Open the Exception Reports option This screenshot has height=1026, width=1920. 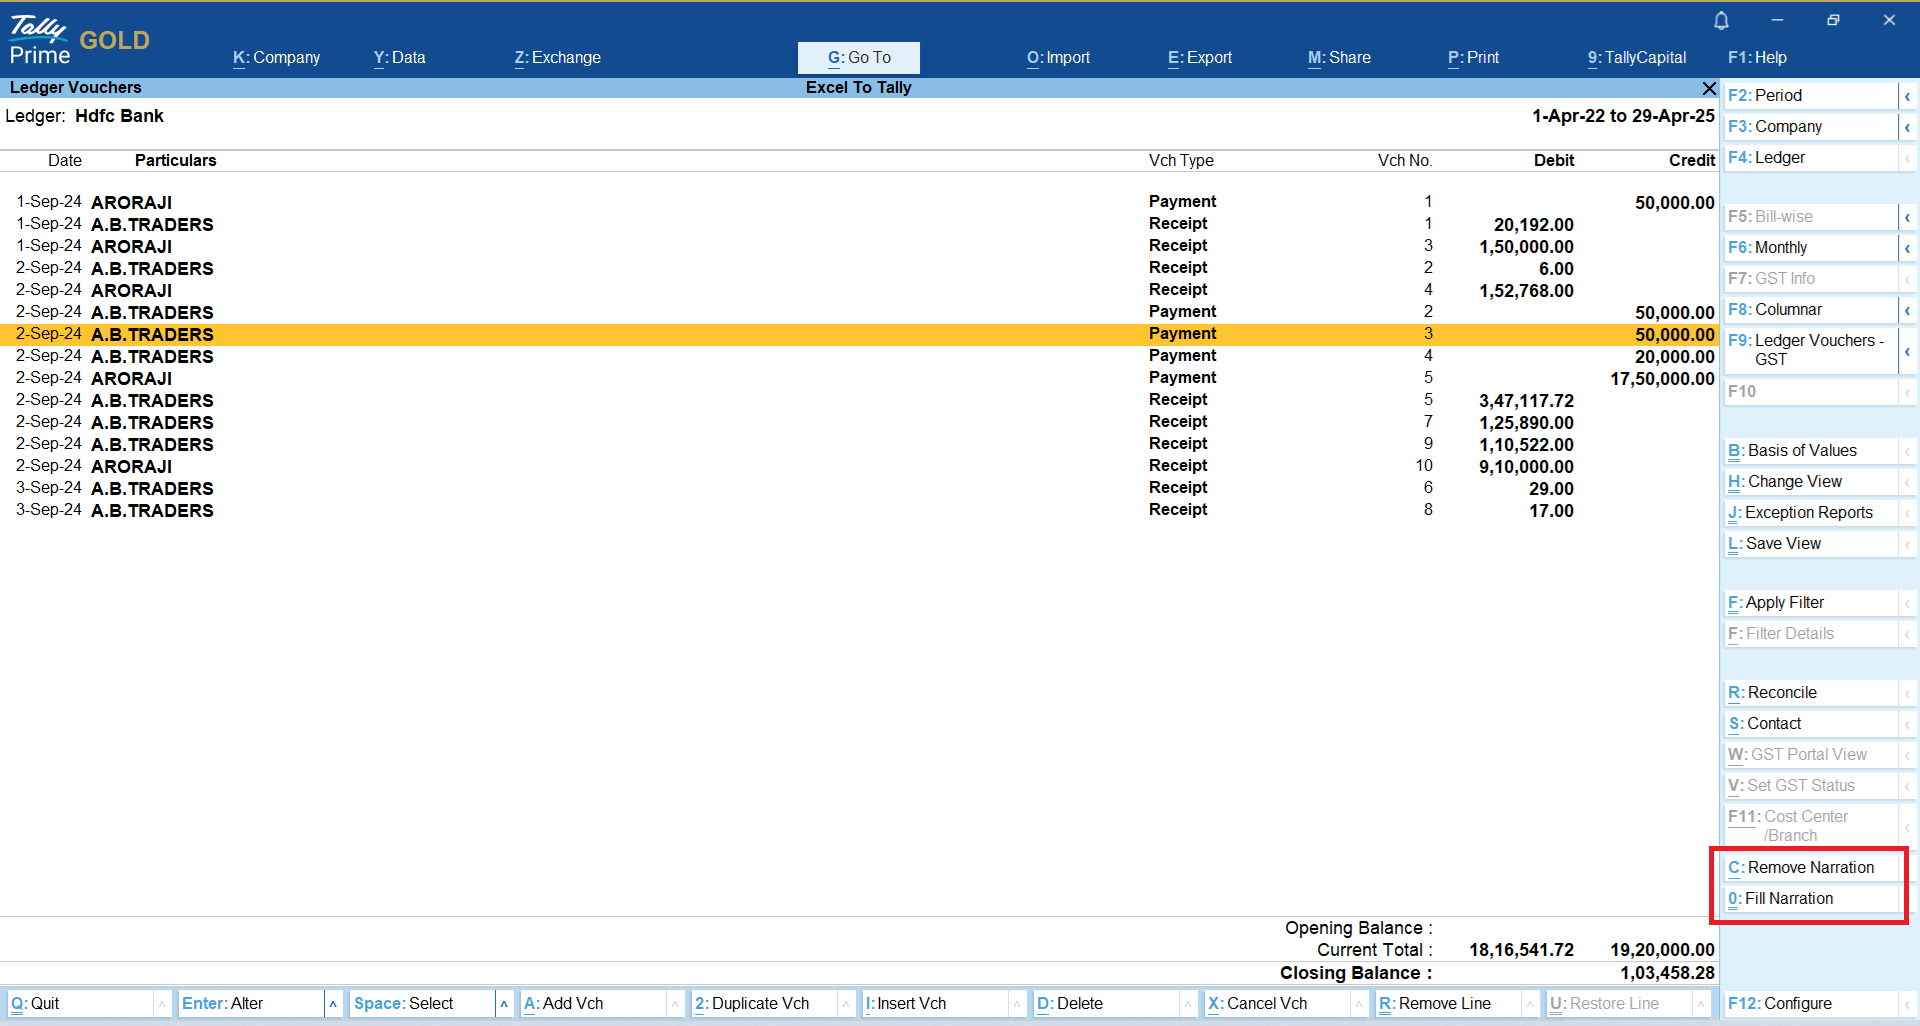click(1810, 513)
